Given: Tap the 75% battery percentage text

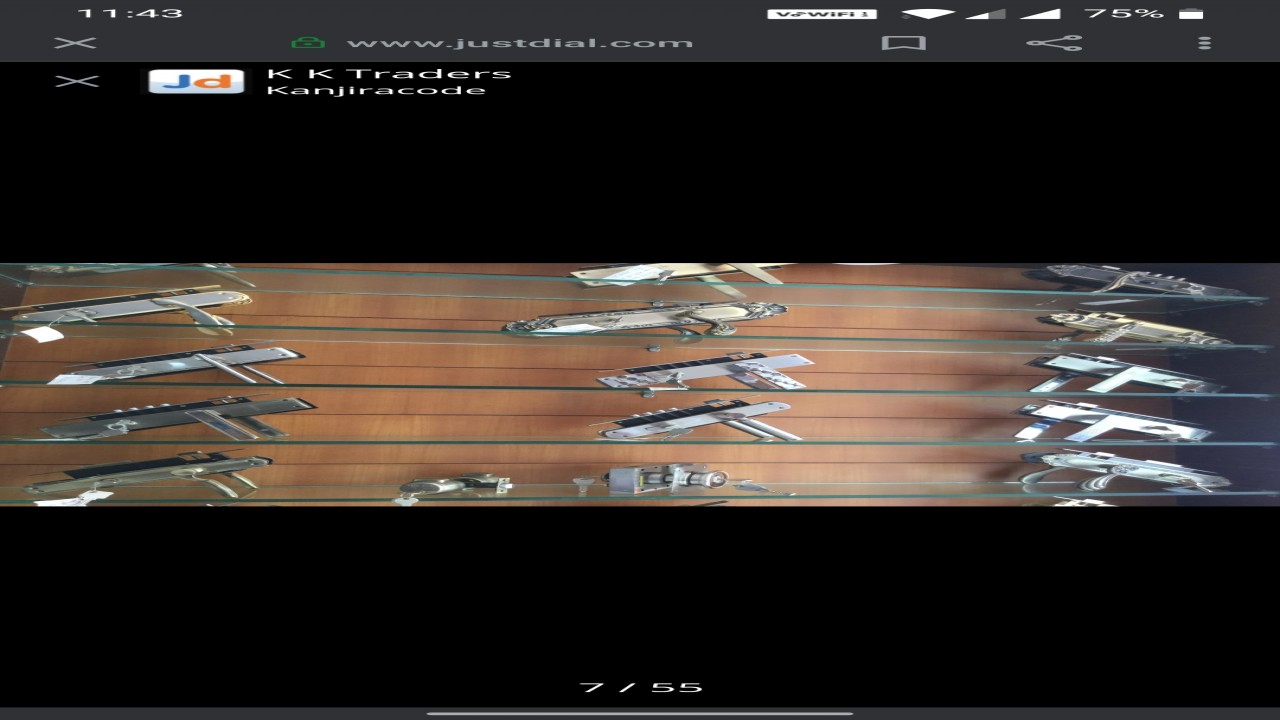Looking at the screenshot, I should click(1124, 13).
